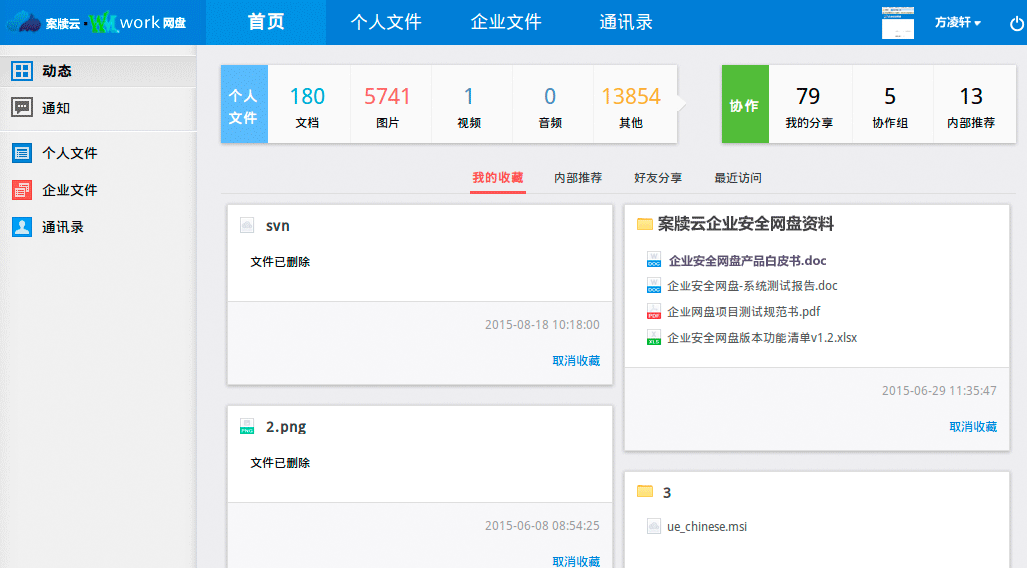Image resolution: width=1027 pixels, height=568 pixels.
Task: Go to 通讯录 in top navigation
Action: pyautogui.click(x=626, y=22)
